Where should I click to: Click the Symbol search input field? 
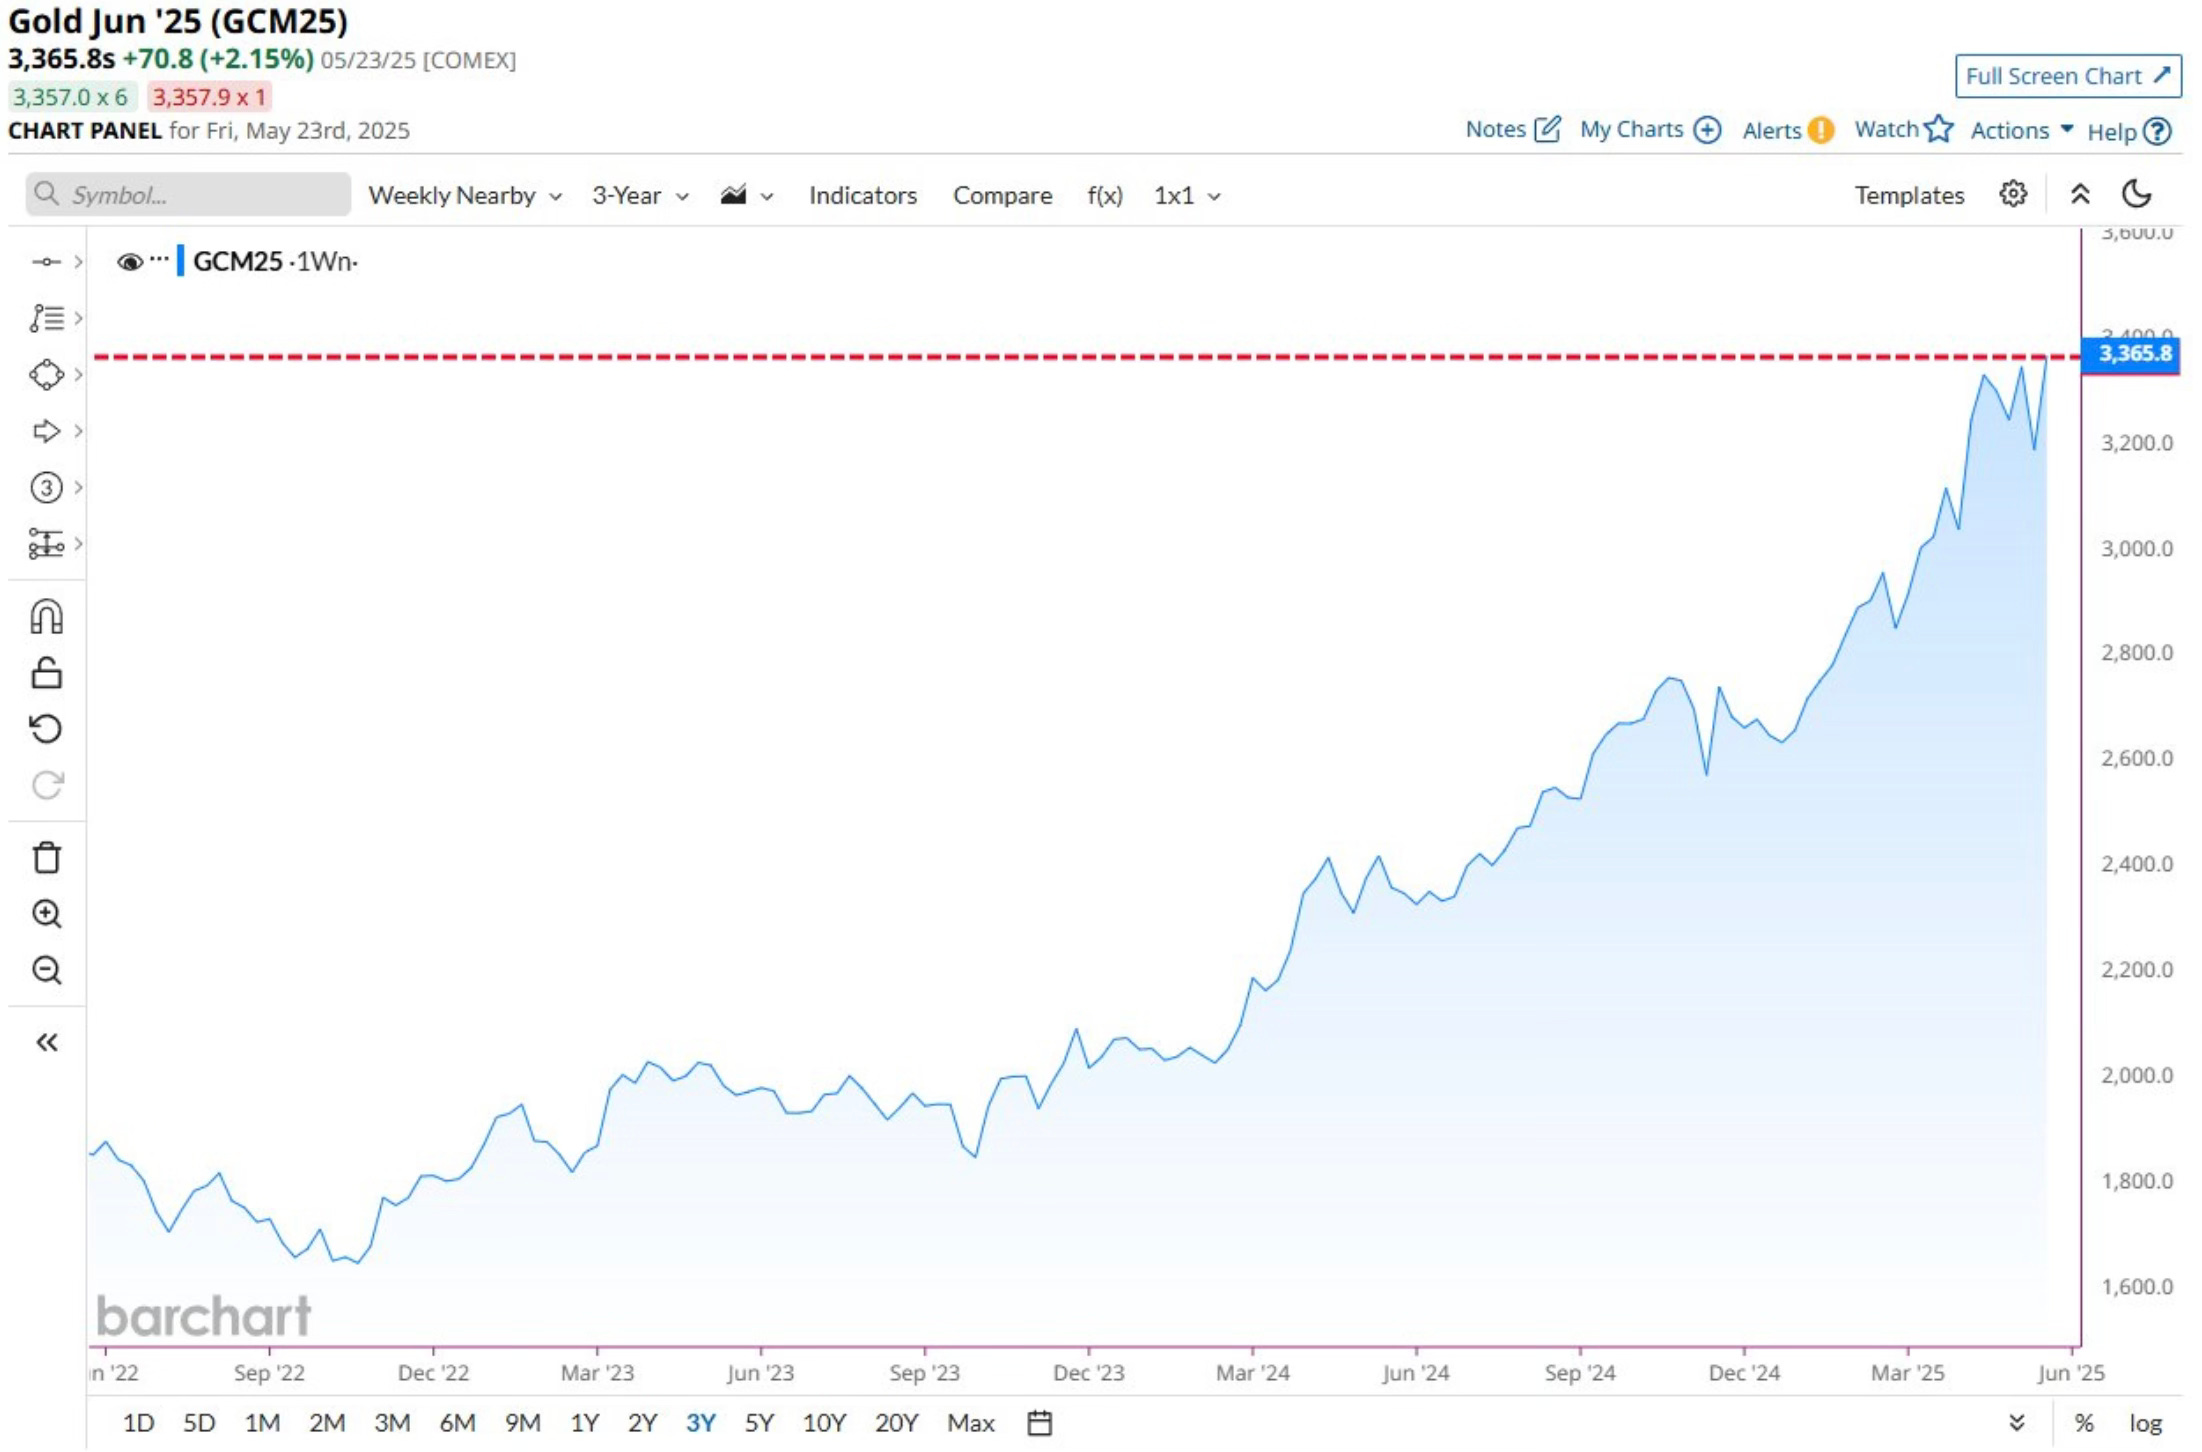[189, 195]
